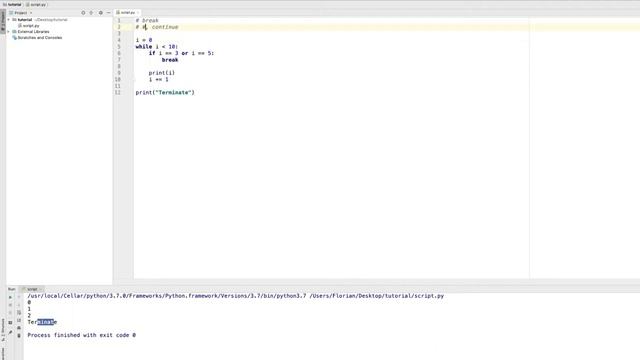Screen dimensions: 640x360
Task: Click the 'print(i)' code line
Action: coord(162,73)
